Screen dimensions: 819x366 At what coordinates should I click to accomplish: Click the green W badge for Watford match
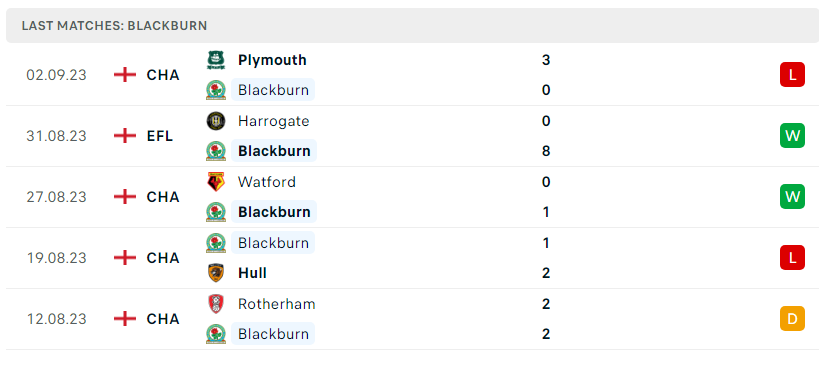(x=792, y=197)
